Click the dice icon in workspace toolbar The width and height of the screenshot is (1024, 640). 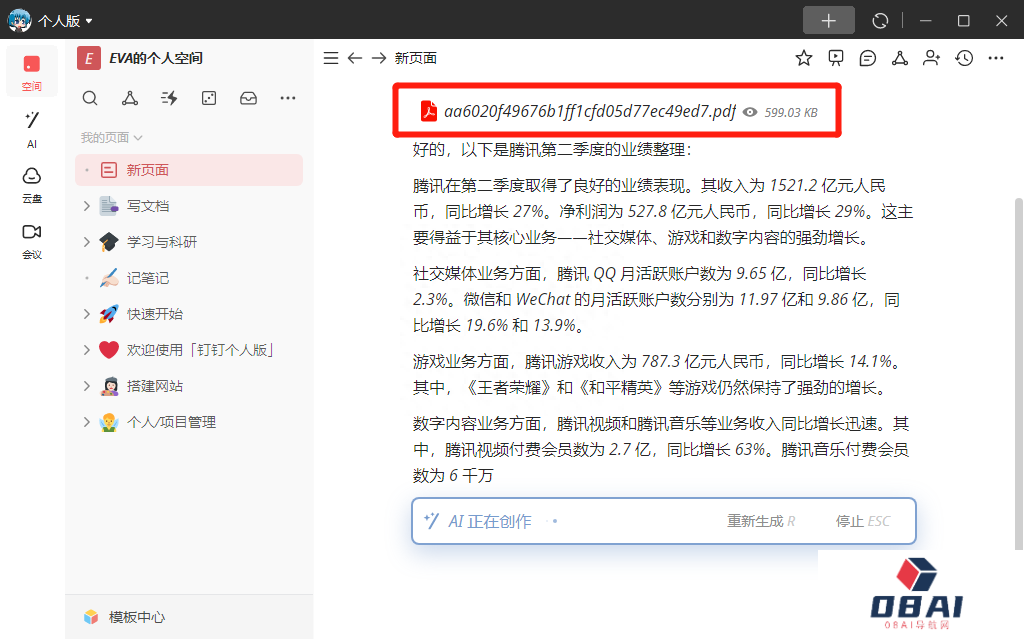point(209,99)
